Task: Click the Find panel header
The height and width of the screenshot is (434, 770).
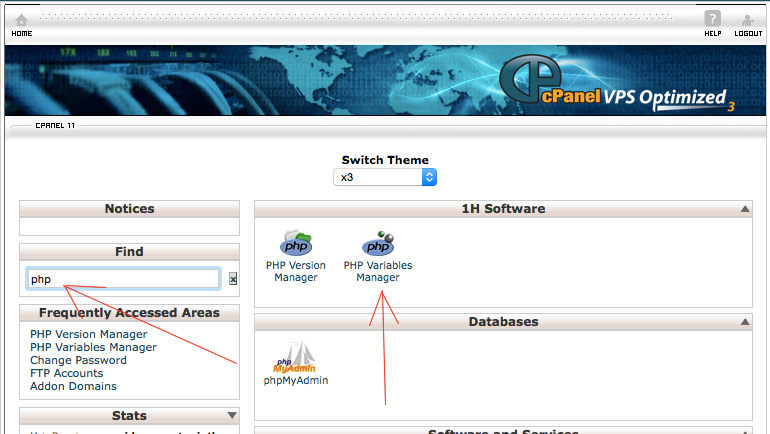Action: click(x=130, y=252)
